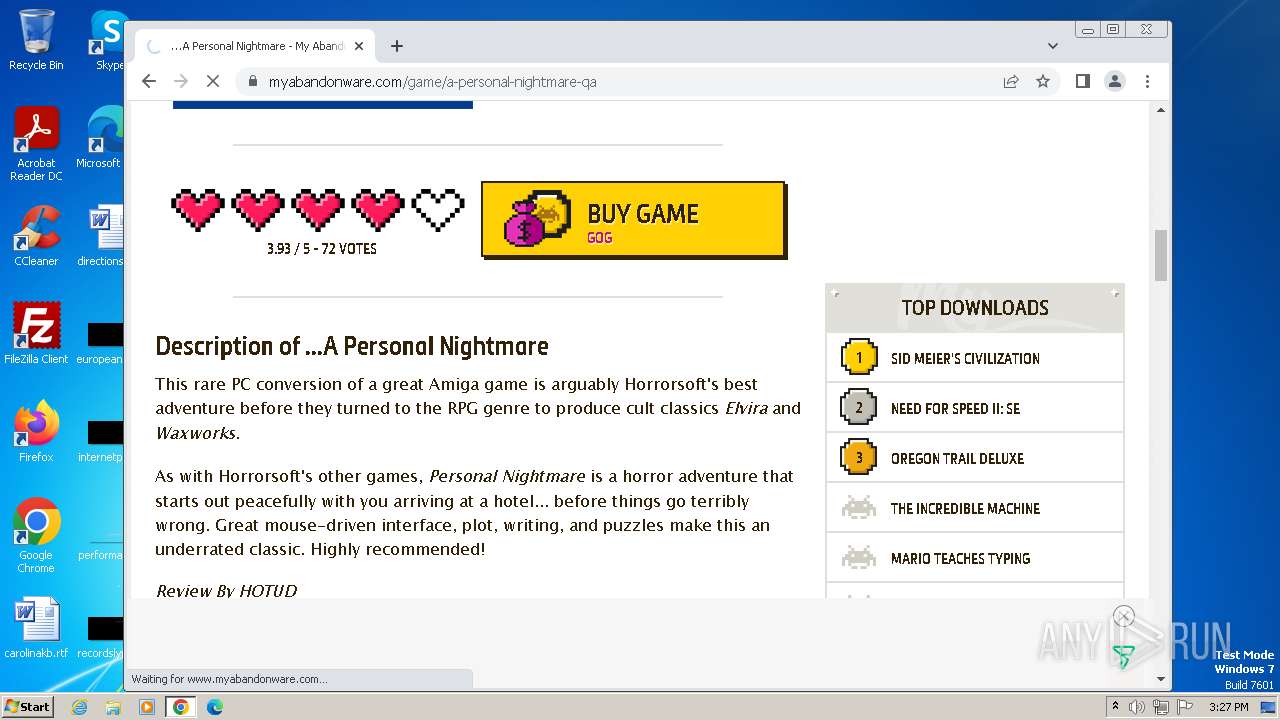This screenshot has width=1280, height=720.
Task: Select the carolinakb.rtf desktop file
Action: tap(36, 628)
